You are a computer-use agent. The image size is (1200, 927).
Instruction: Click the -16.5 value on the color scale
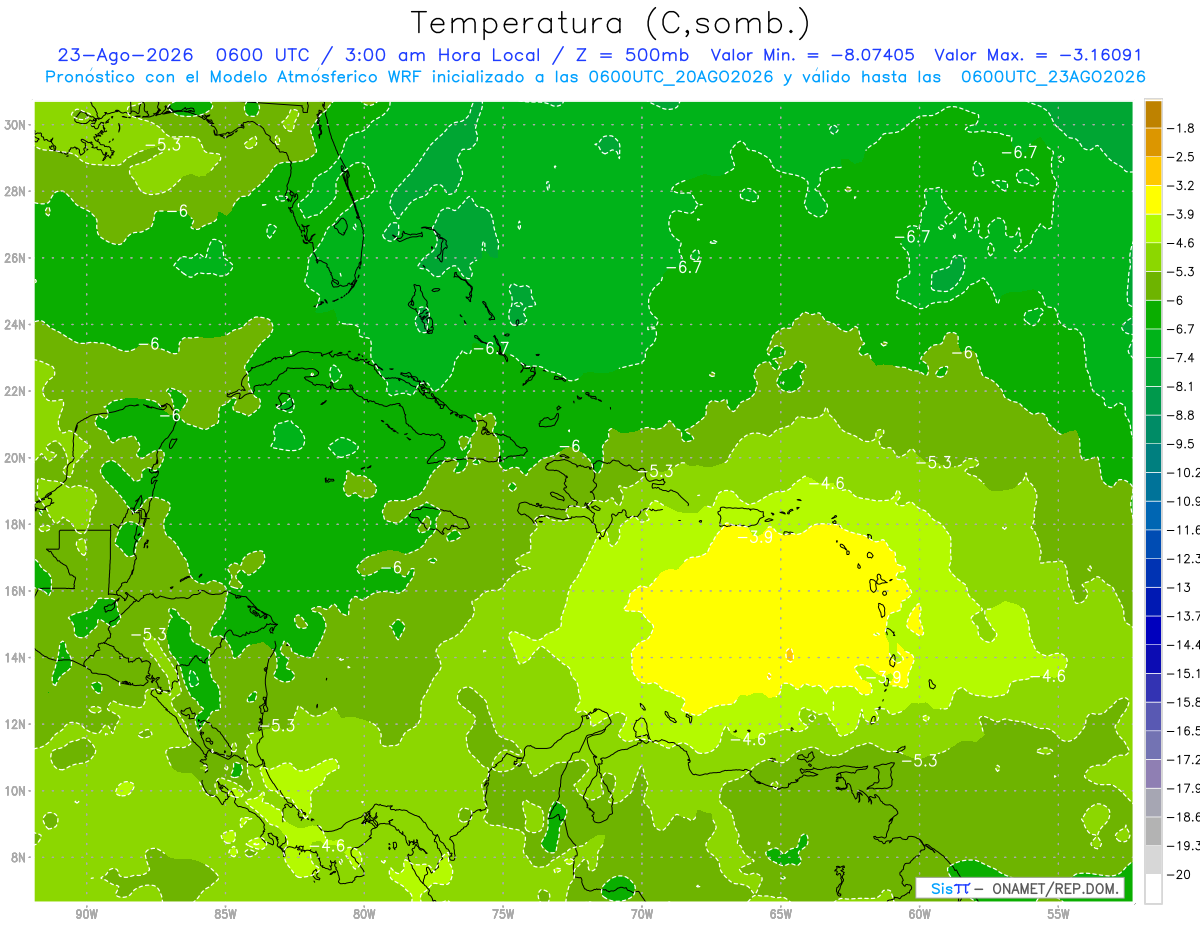tap(1185, 731)
